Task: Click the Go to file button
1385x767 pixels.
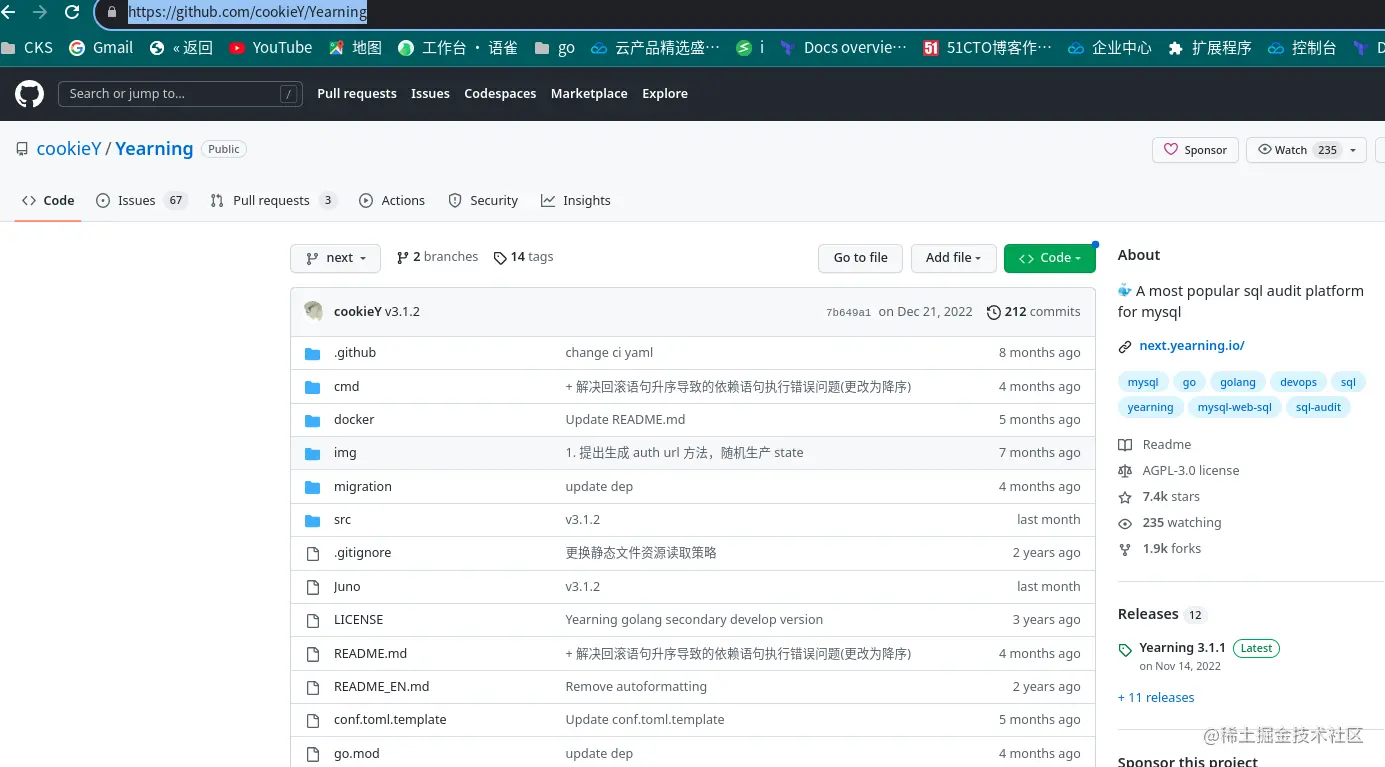Action: [860, 258]
